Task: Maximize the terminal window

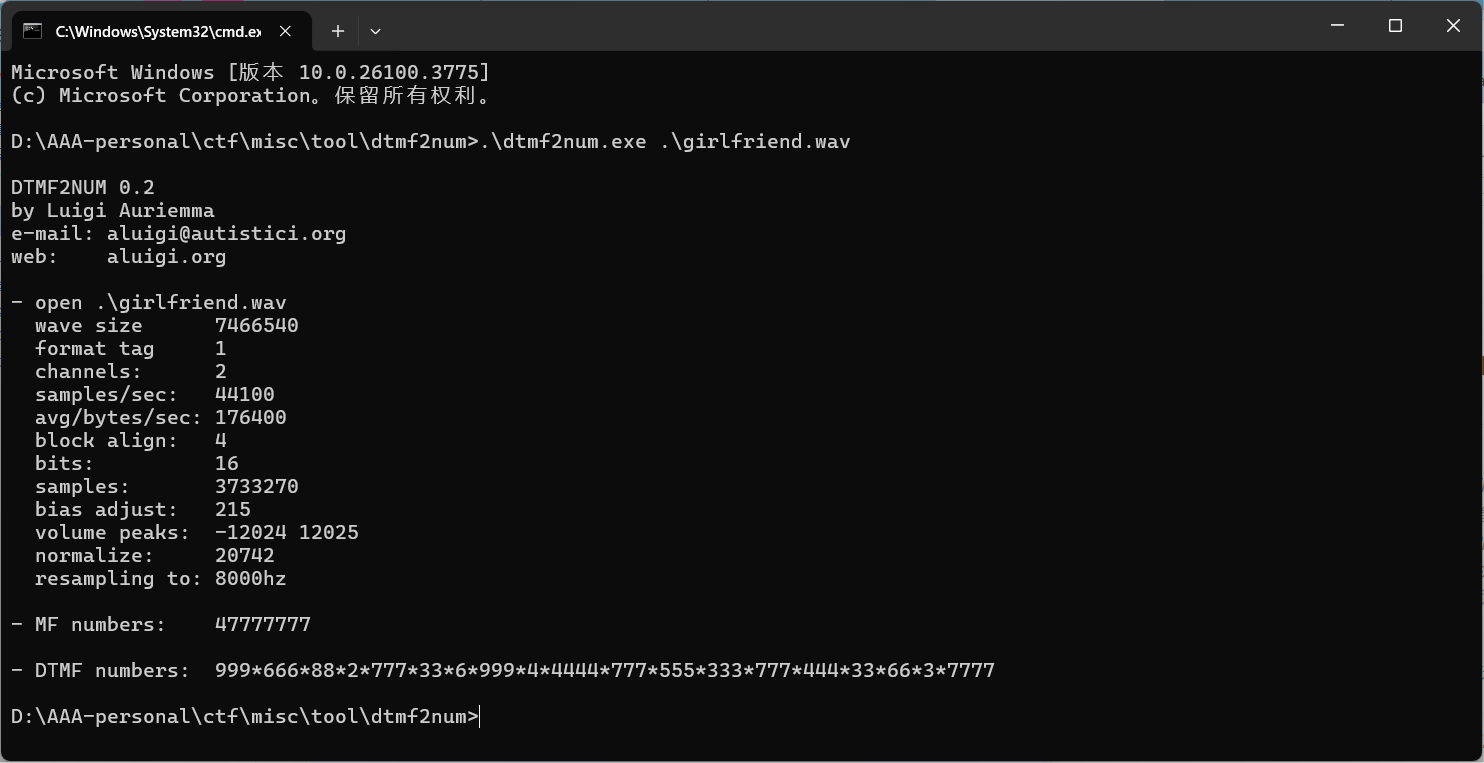Action: pyautogui.click(x=1395, y=25)
